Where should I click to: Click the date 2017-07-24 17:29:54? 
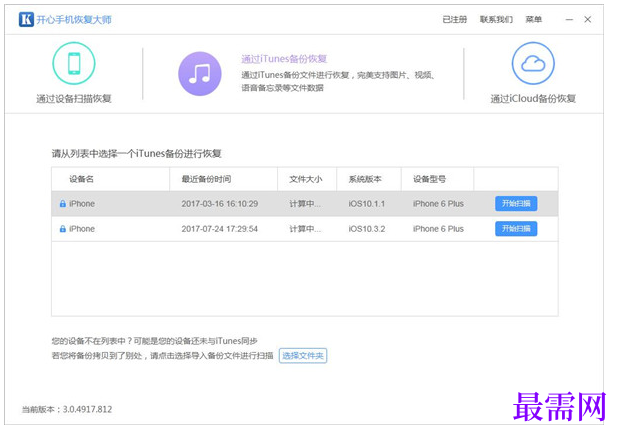220,229
